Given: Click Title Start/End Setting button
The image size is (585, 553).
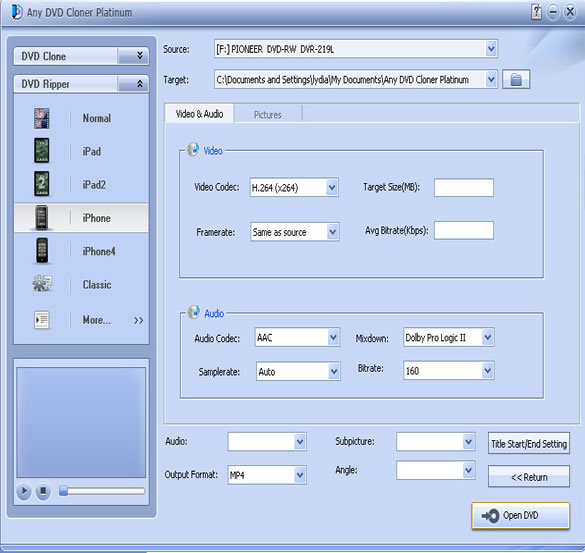Looking at the screenshot, I should [529, 443].
